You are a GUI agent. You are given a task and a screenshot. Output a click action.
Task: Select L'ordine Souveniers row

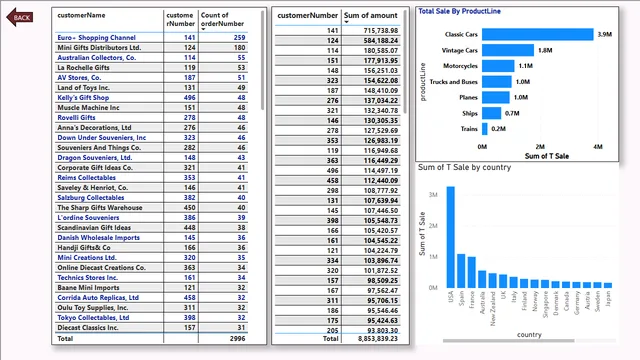click(151, 218)
